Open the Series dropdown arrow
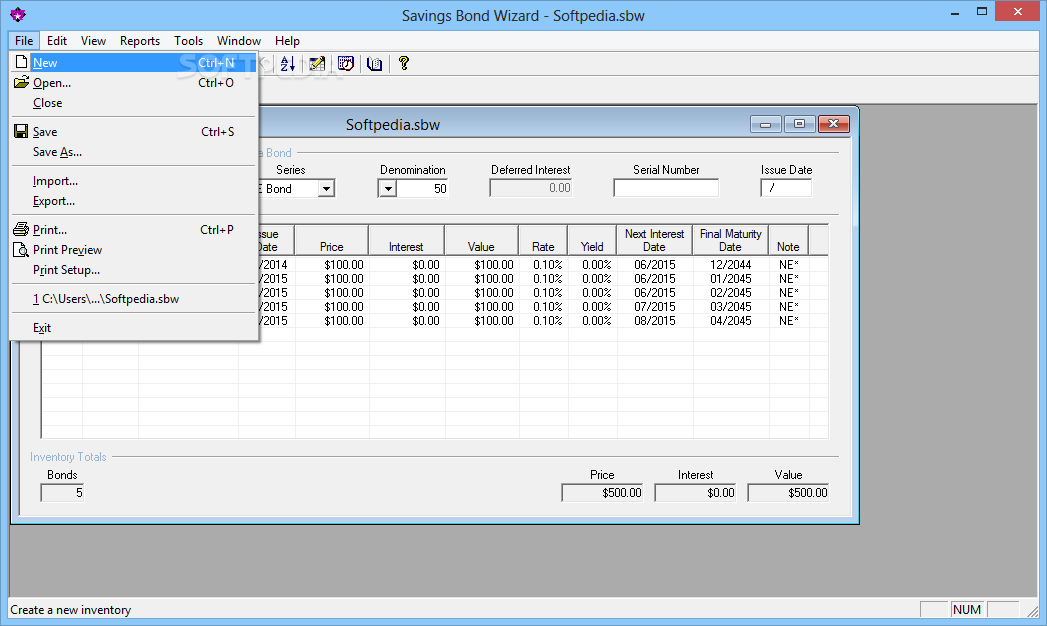Screen dimensions: 1047x626 click(326, 189)
